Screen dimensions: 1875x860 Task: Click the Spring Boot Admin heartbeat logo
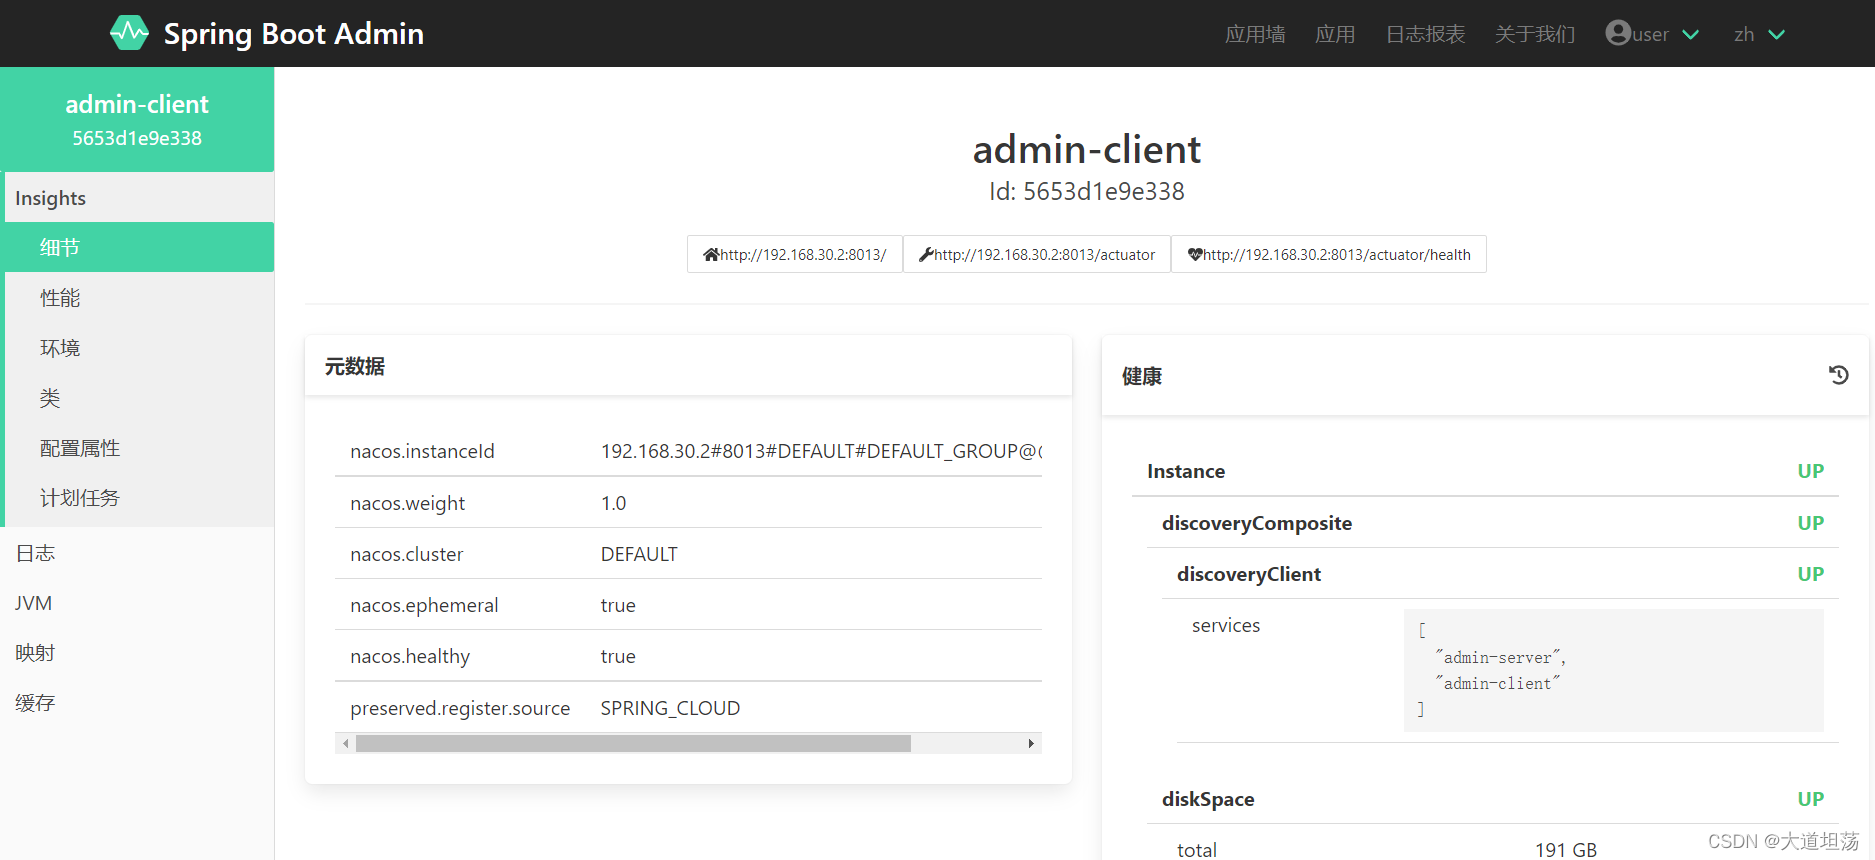pos(129,33)
